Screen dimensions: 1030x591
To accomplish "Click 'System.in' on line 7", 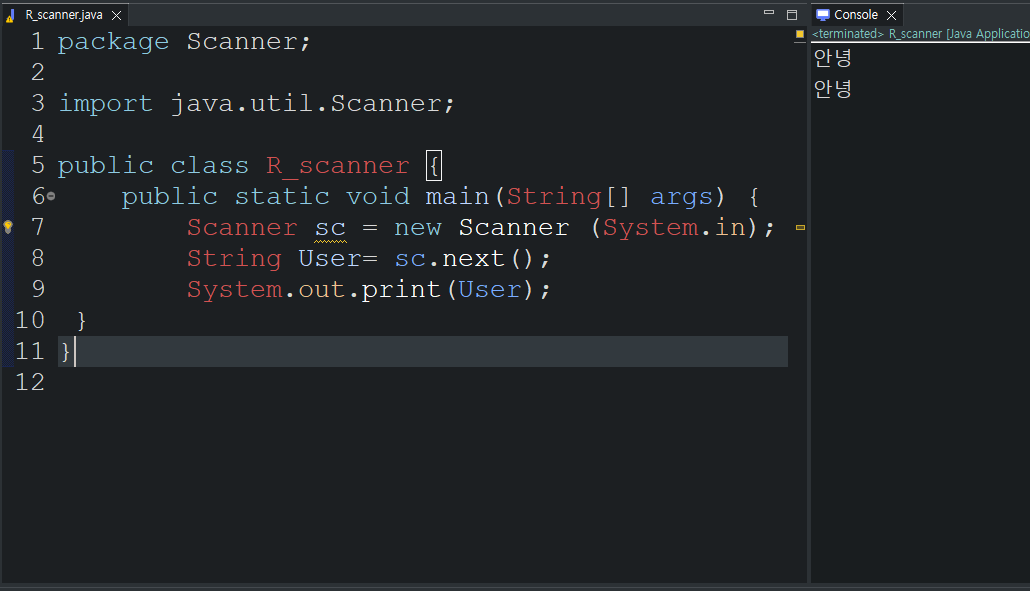I will click(675, 227).
